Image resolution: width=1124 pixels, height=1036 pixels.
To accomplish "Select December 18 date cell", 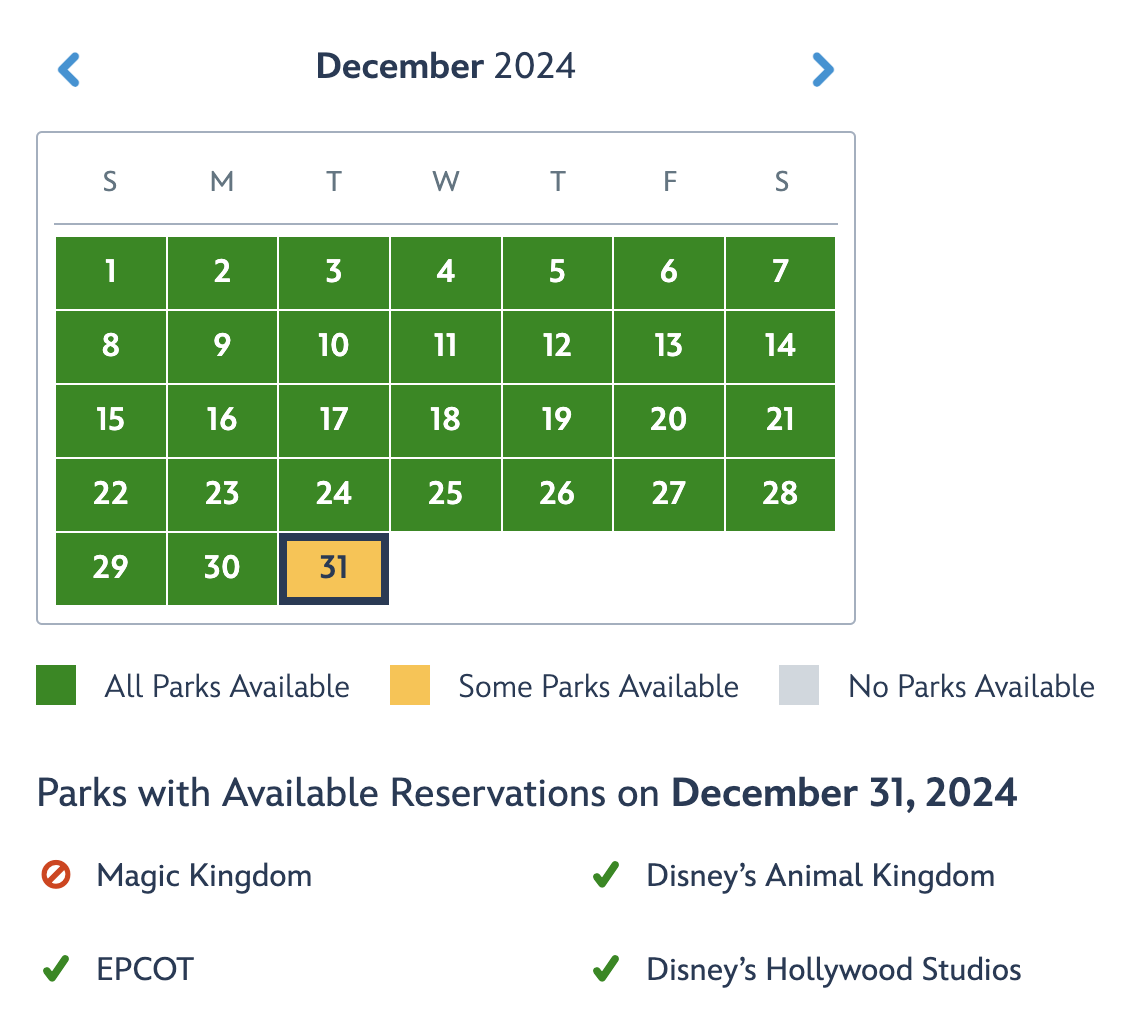I will tap(445, 420).
